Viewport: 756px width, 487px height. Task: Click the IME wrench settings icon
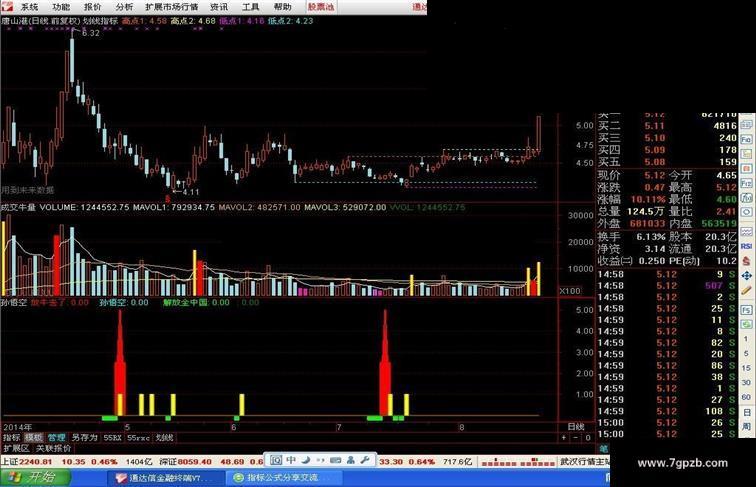[365, 460]
